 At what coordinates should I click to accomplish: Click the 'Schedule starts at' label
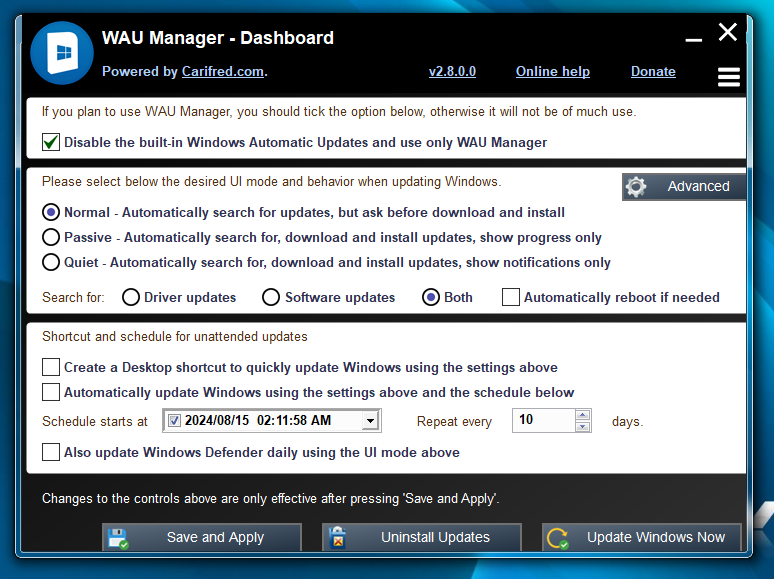point(95,422)
